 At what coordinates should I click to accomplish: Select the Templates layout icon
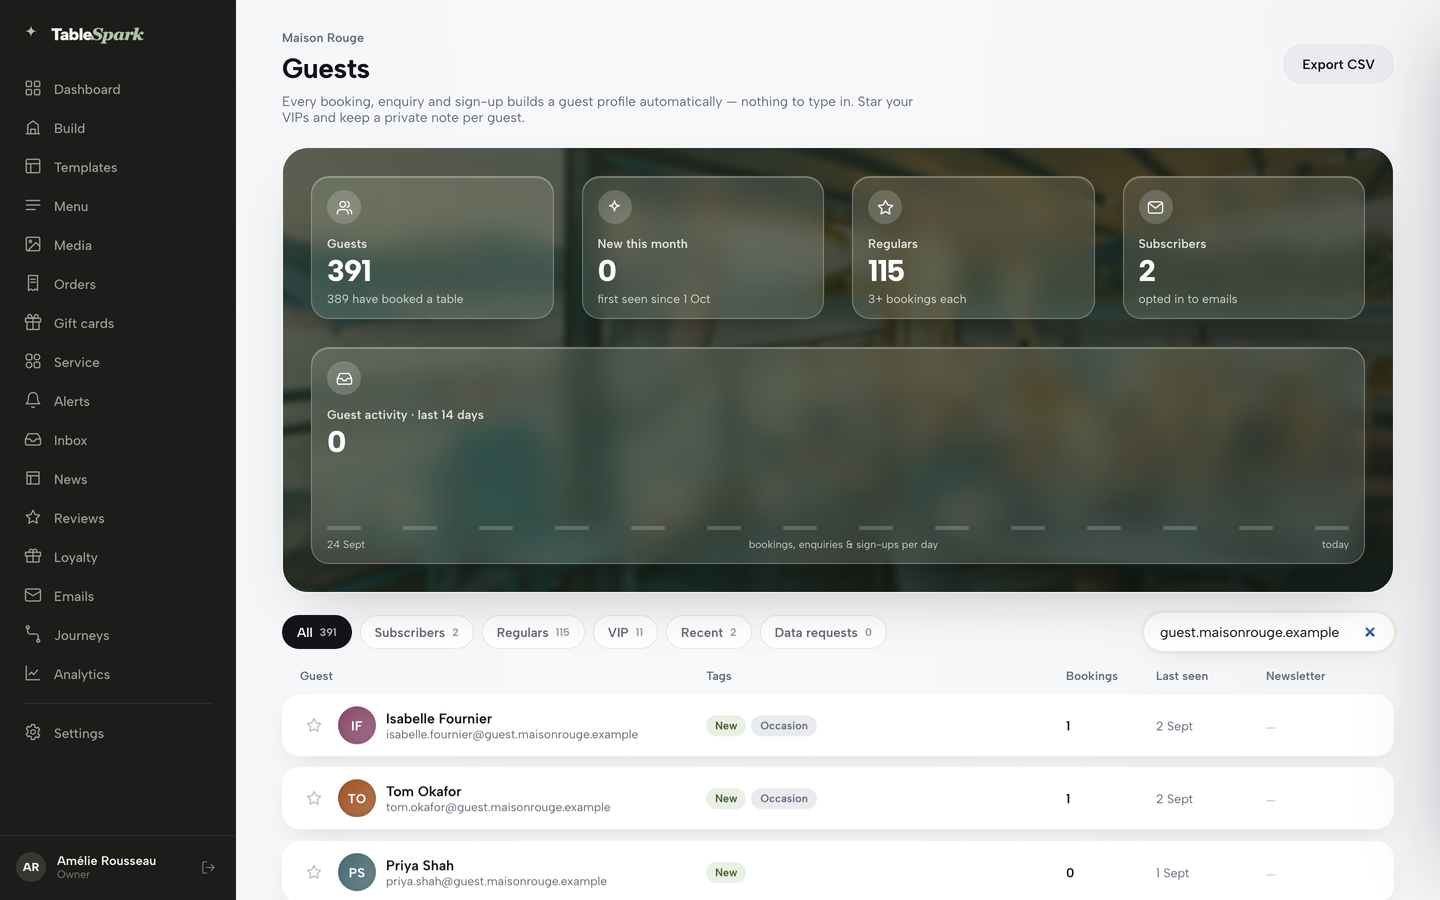33,167
